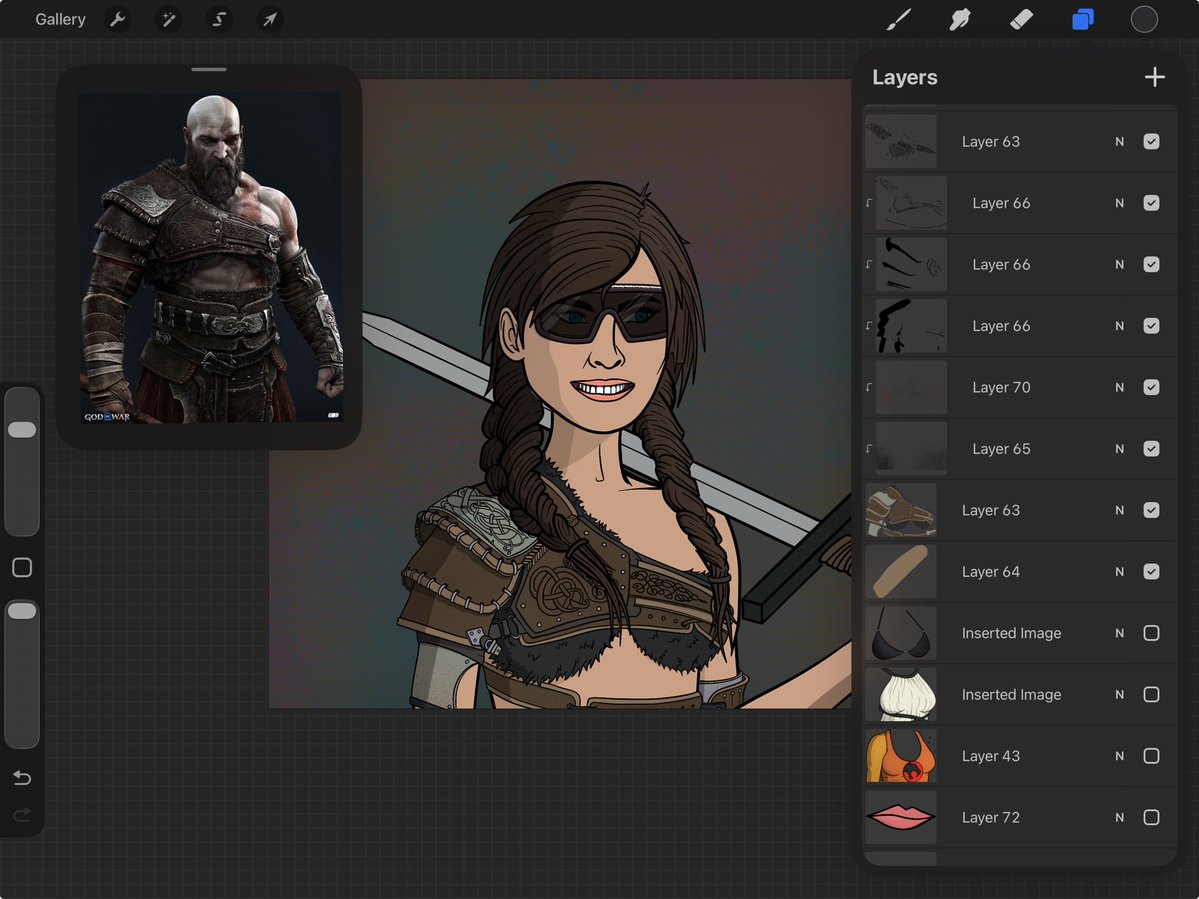The width and height of the screenshot is (1199, 899).
Task: Tap the Redo arrow in sidebar
Action: 22,815
